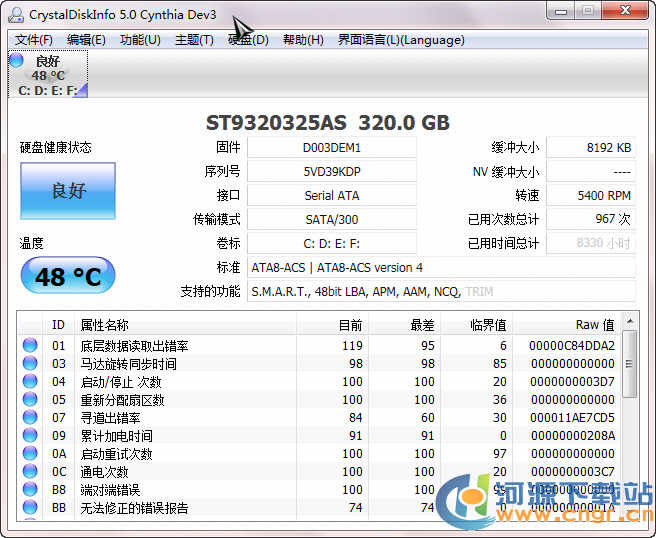Open the 功能(U) menu
The image size is (656, 538).
click(140, 40)
